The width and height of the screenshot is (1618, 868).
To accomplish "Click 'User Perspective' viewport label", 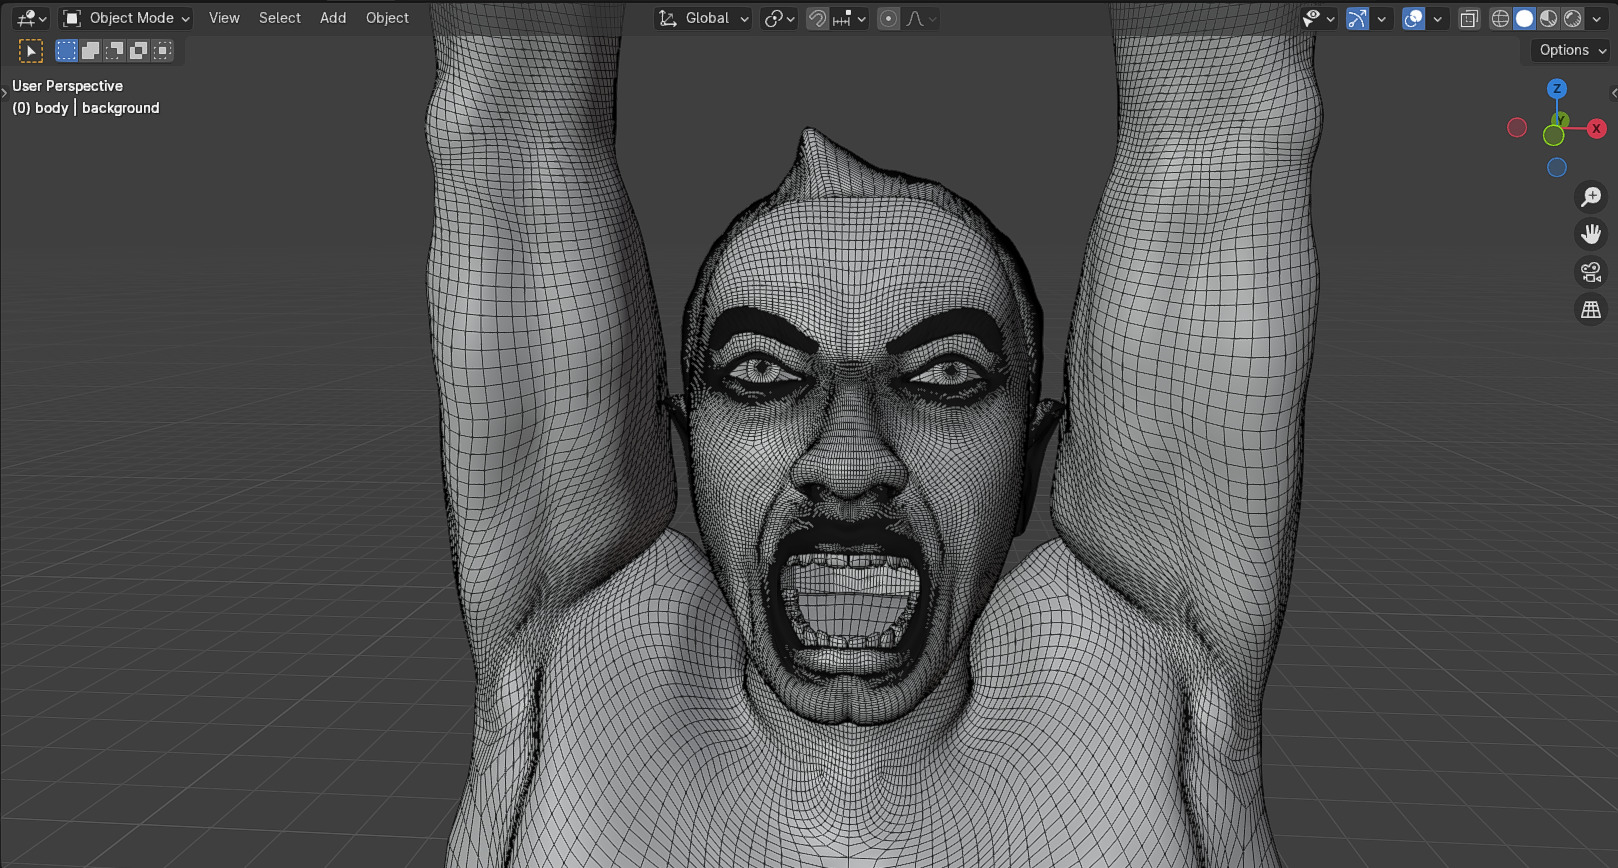I will point(67,86).
